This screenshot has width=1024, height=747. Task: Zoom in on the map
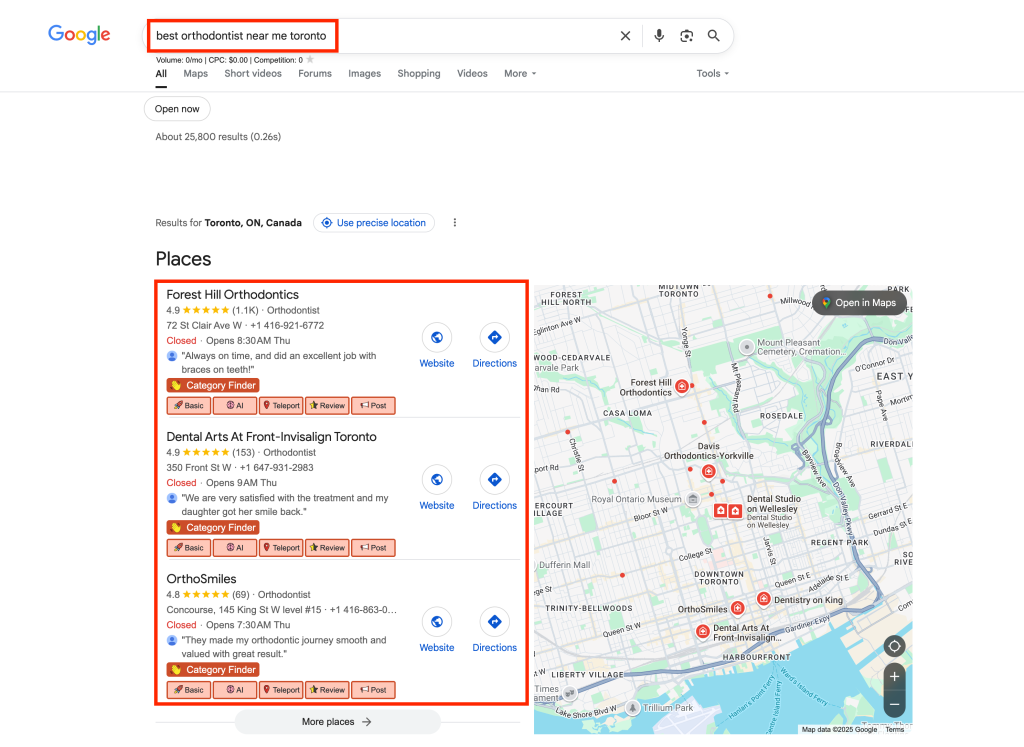click(x=894, y=676)
